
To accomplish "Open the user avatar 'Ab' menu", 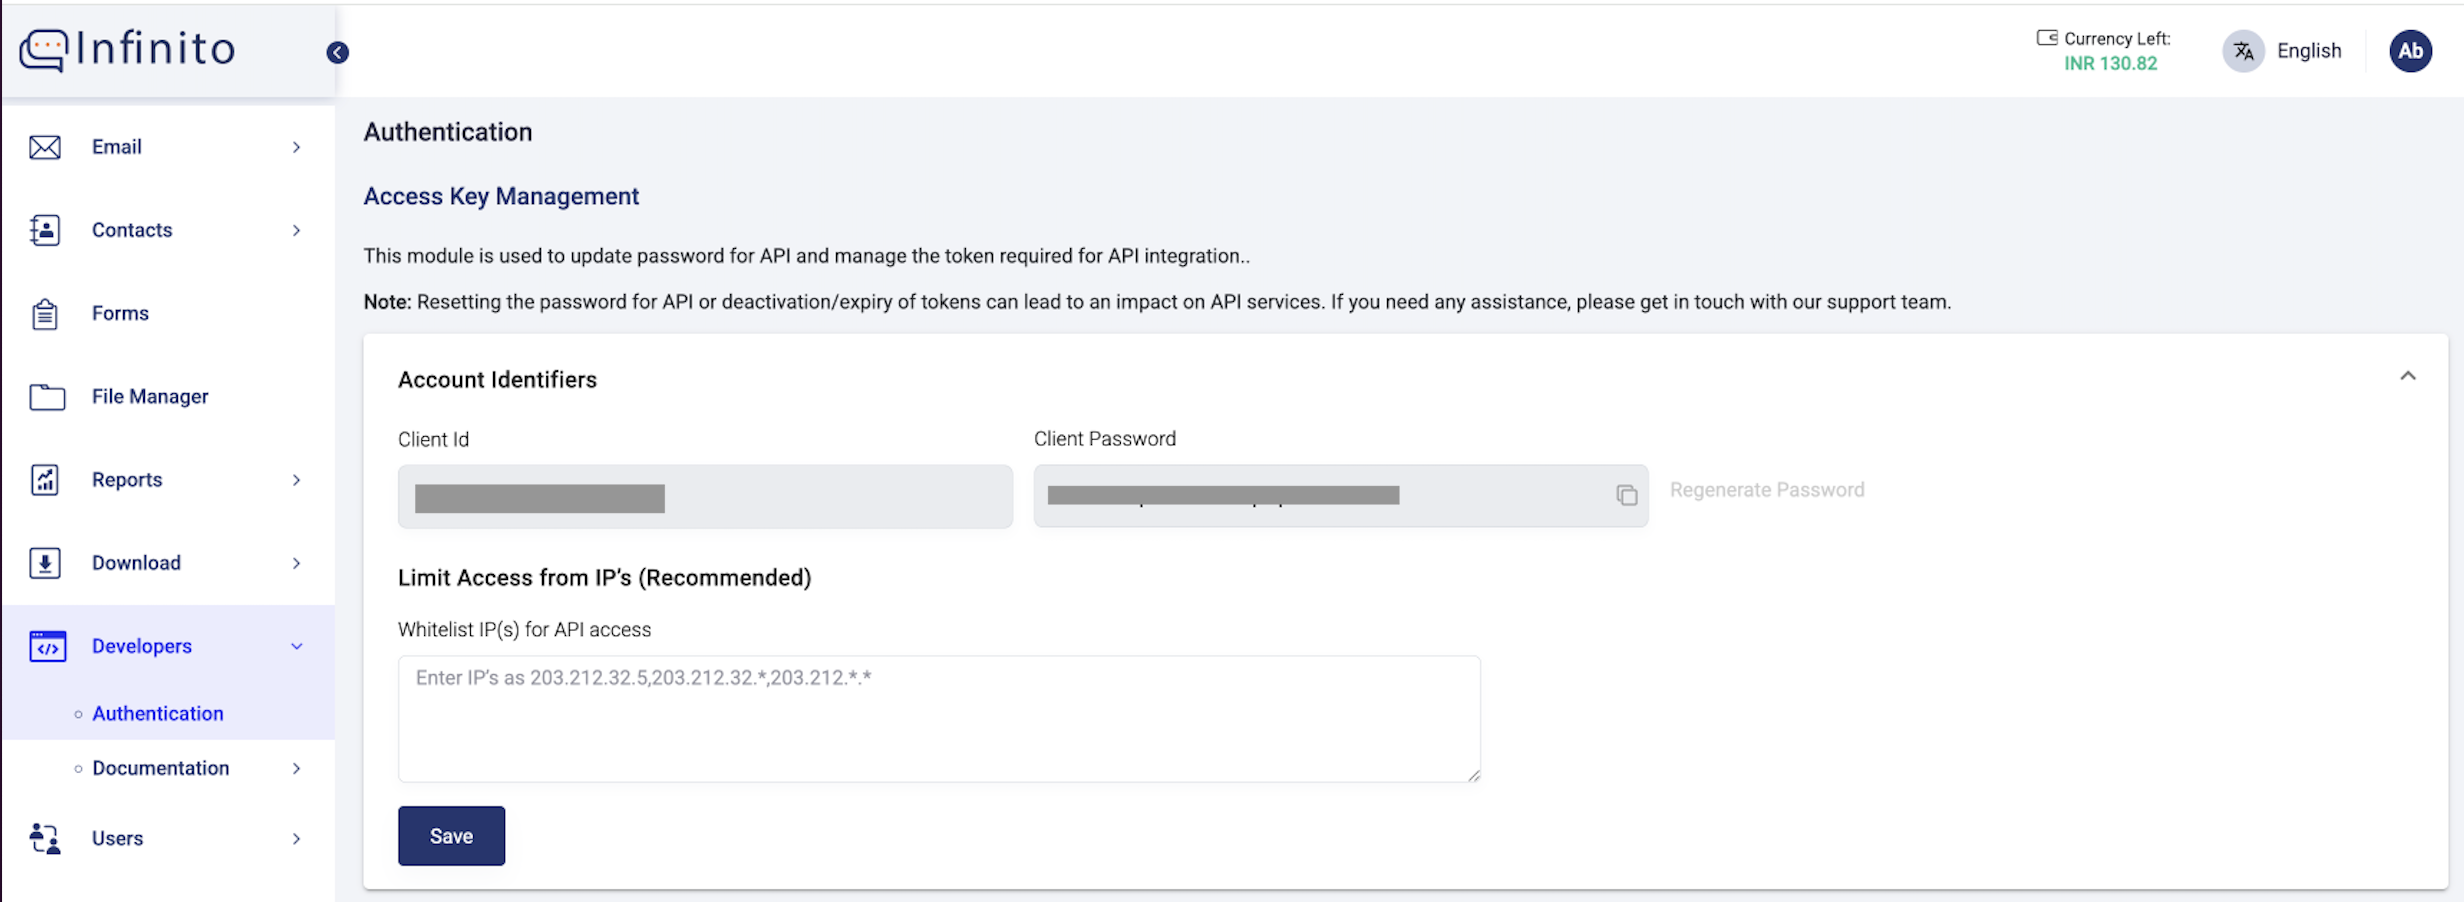I will point(2410,51).
